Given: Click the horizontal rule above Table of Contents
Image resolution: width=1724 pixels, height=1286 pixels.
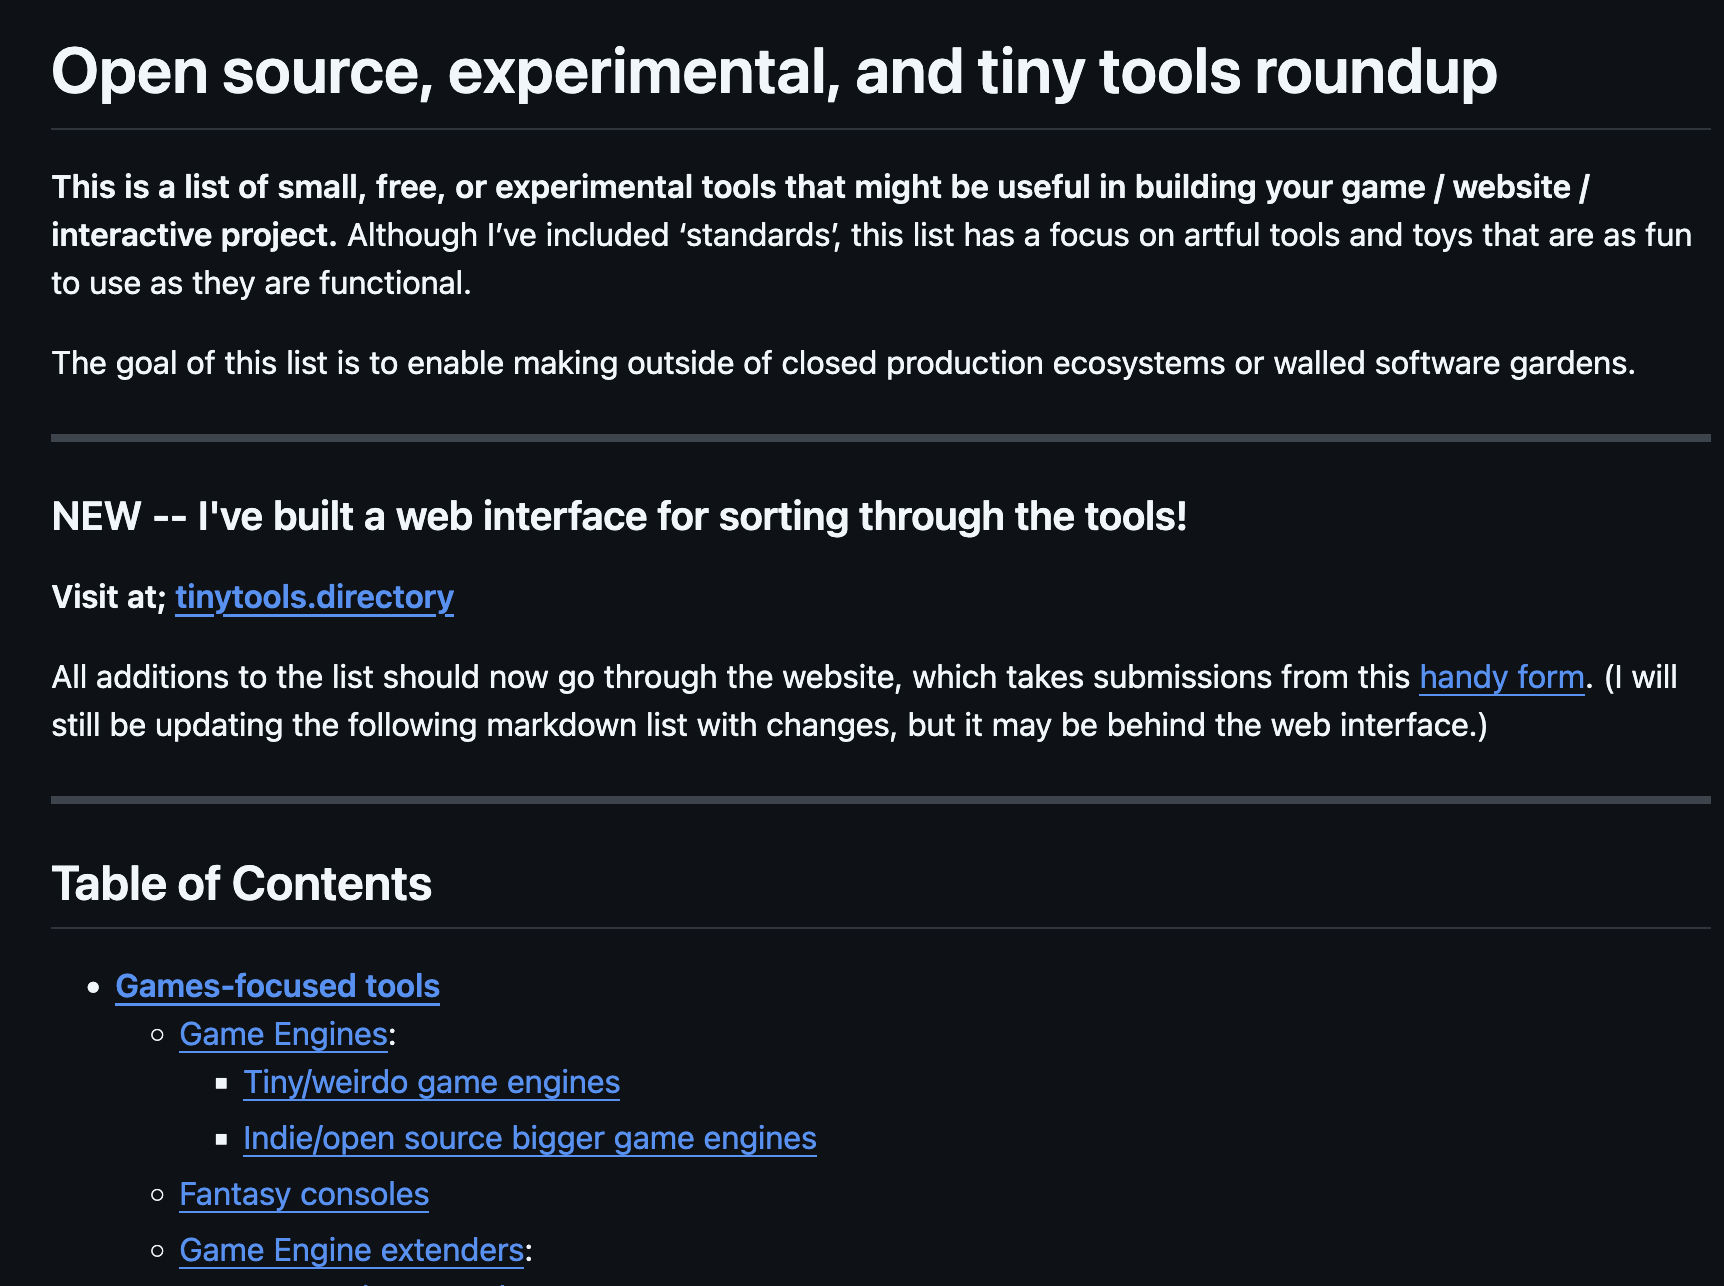Looking at the screenshot, I should point(881,800).
